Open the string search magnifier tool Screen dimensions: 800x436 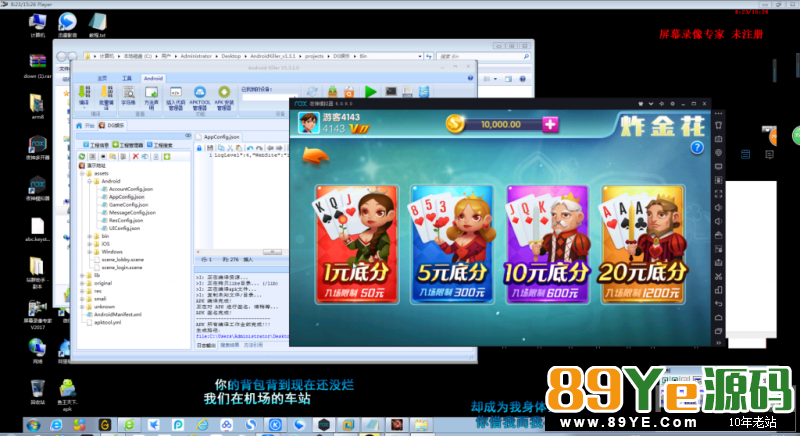tap(129, 92)
